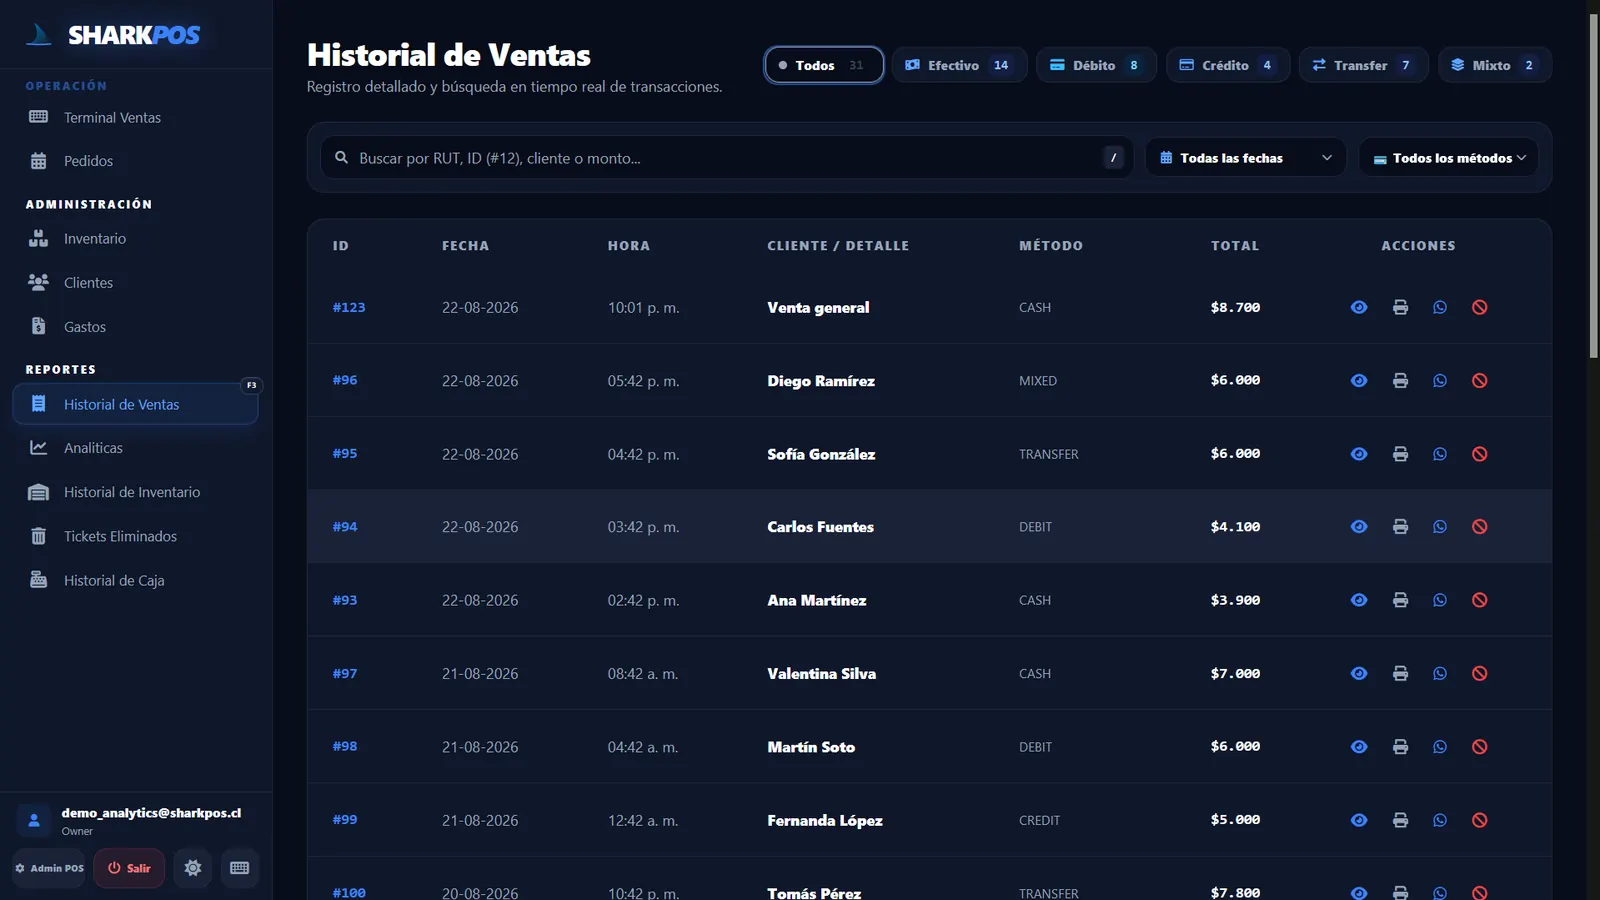Open sale ID #93 link
The image size is (1600, 900).
pyautogui.click(x=345, y=600)
